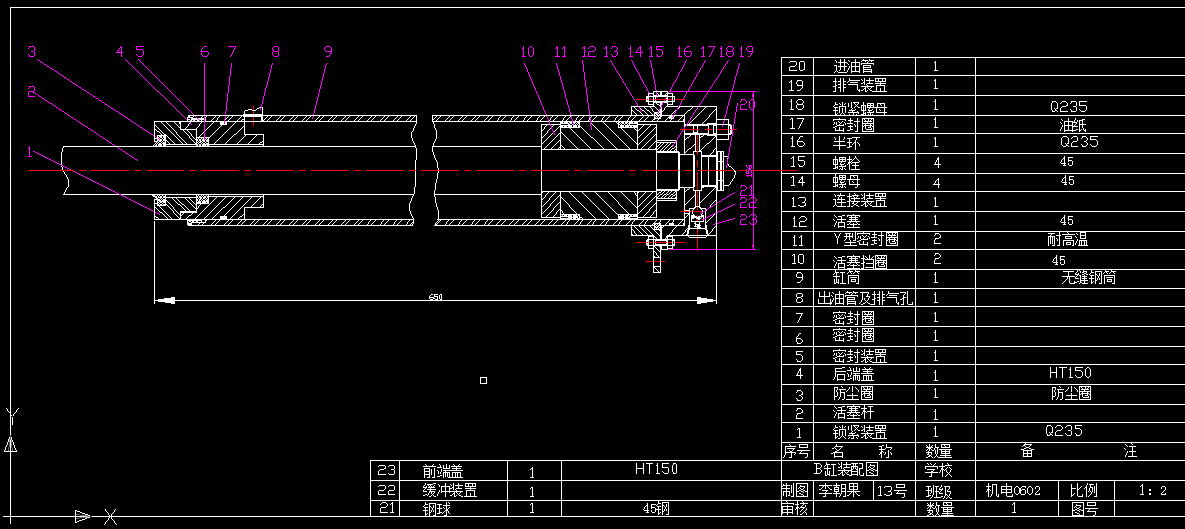Select the 出油管及排气孔 name cell
This screenshot has width=1185, height=529.
pos(865,298)
